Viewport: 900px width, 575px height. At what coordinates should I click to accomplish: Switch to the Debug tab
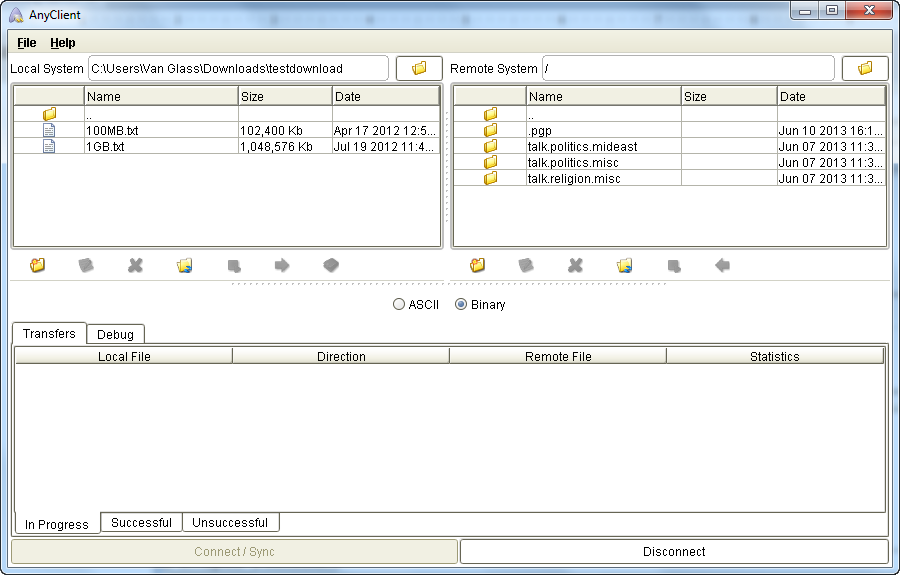coord(116,334)
